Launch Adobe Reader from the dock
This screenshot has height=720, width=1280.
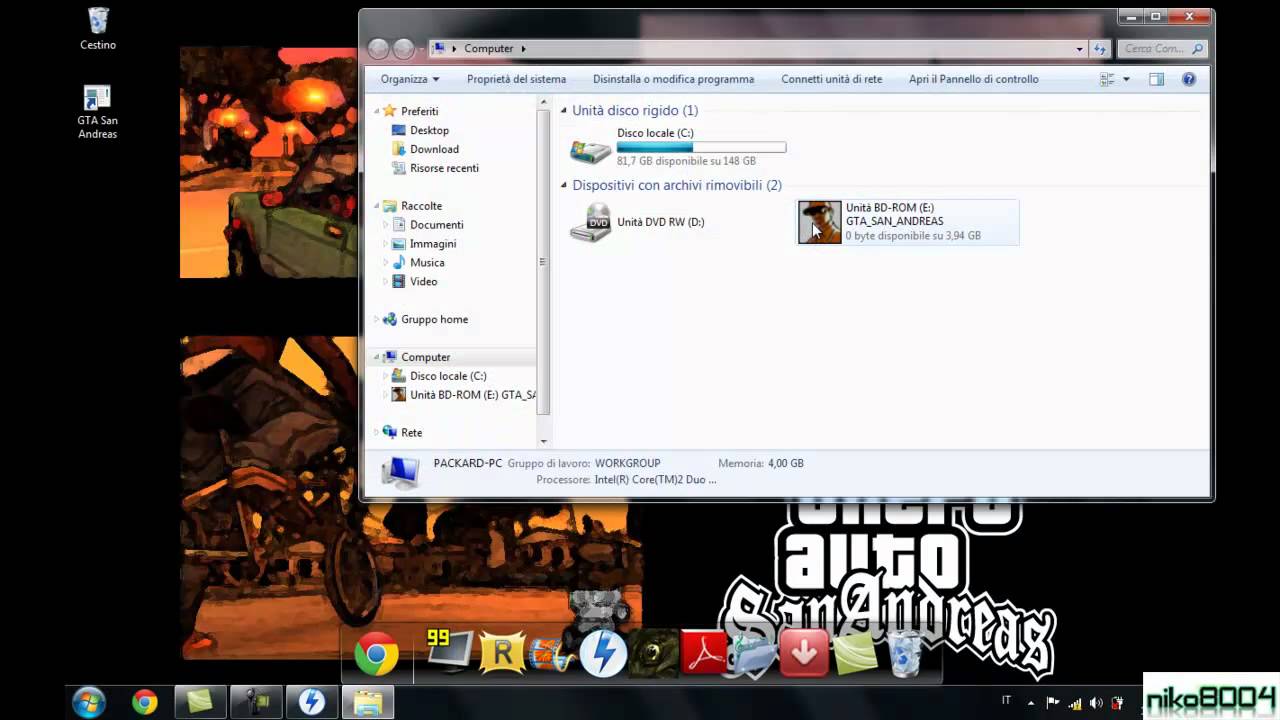tap(705, 654)
